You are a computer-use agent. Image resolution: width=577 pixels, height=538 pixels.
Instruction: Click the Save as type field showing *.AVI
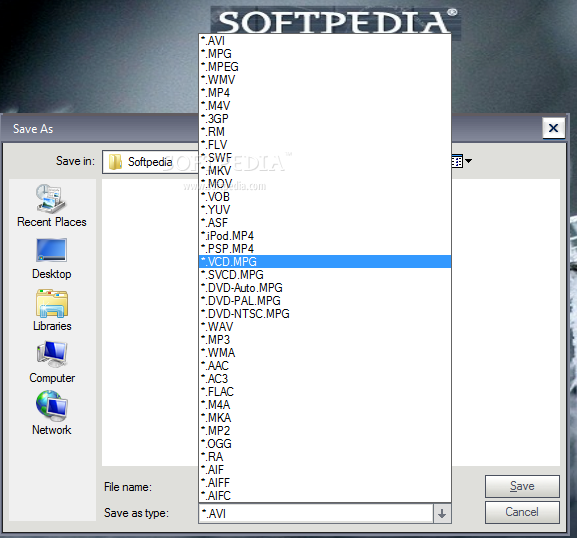tap(316, 513)
